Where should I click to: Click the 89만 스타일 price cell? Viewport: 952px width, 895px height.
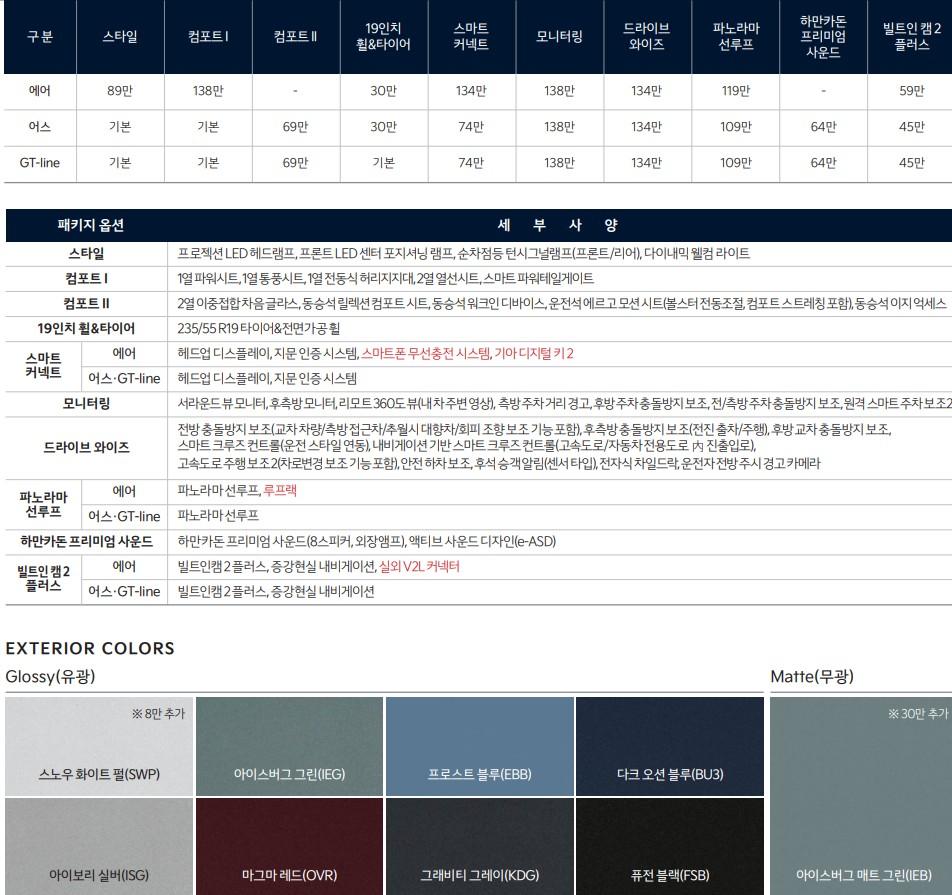[x=120, y=91]
